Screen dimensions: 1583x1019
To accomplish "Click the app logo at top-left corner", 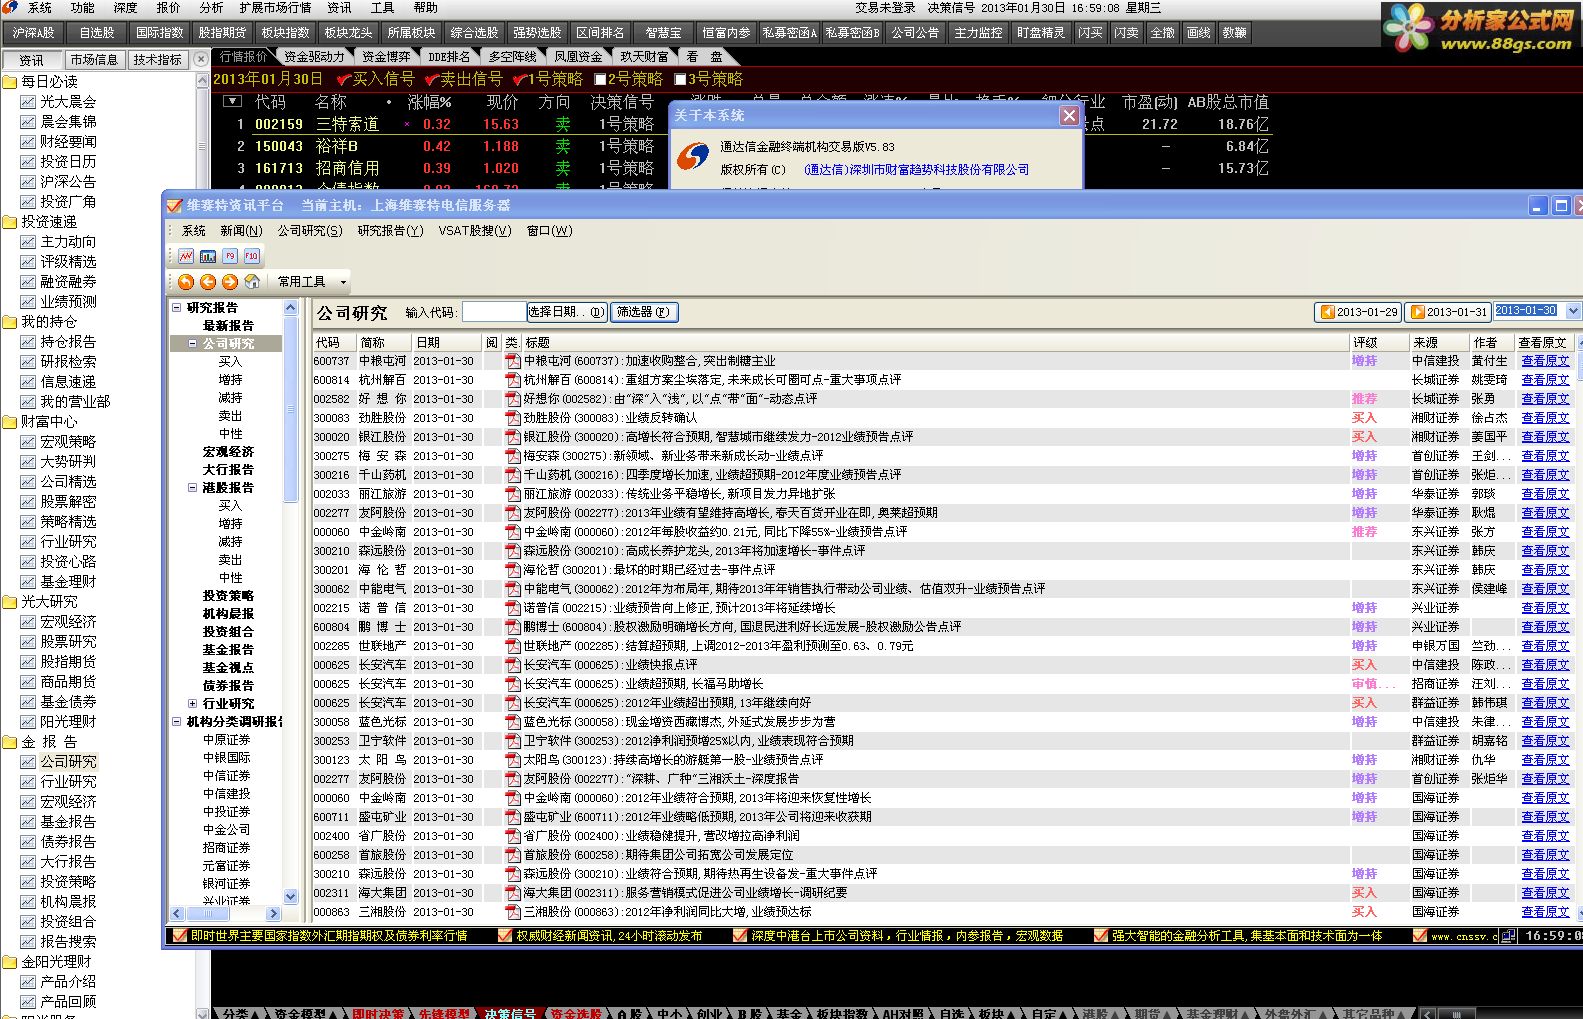I will click(10, 7).
